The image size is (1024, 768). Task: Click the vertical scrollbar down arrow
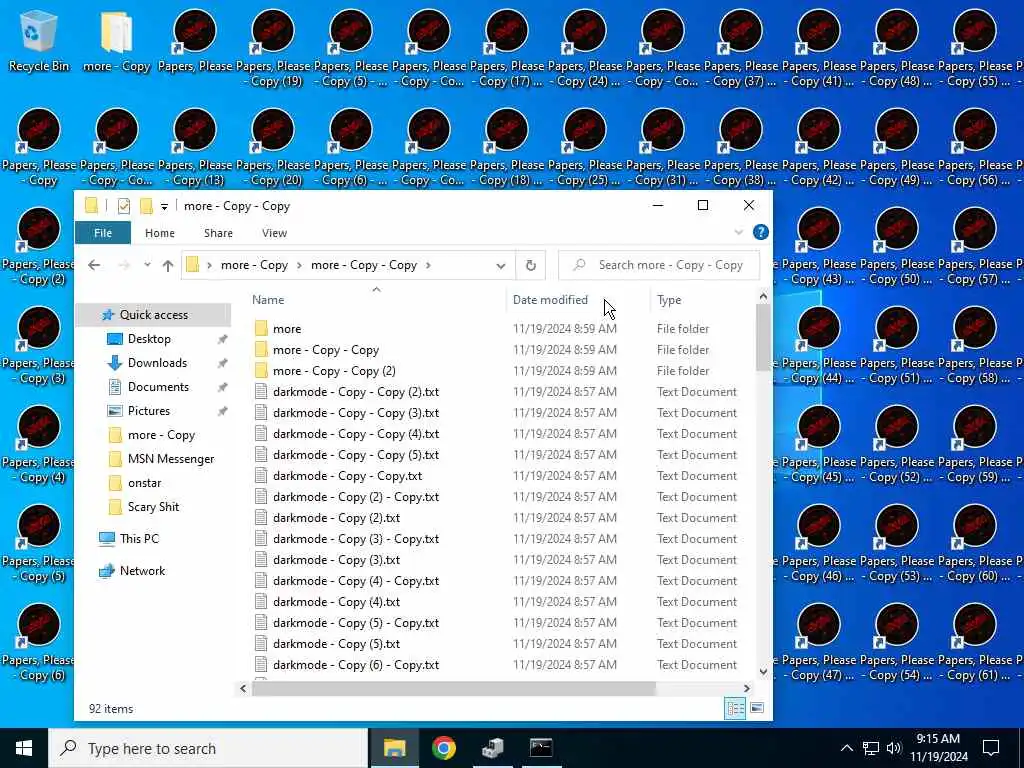click(763, 671)
